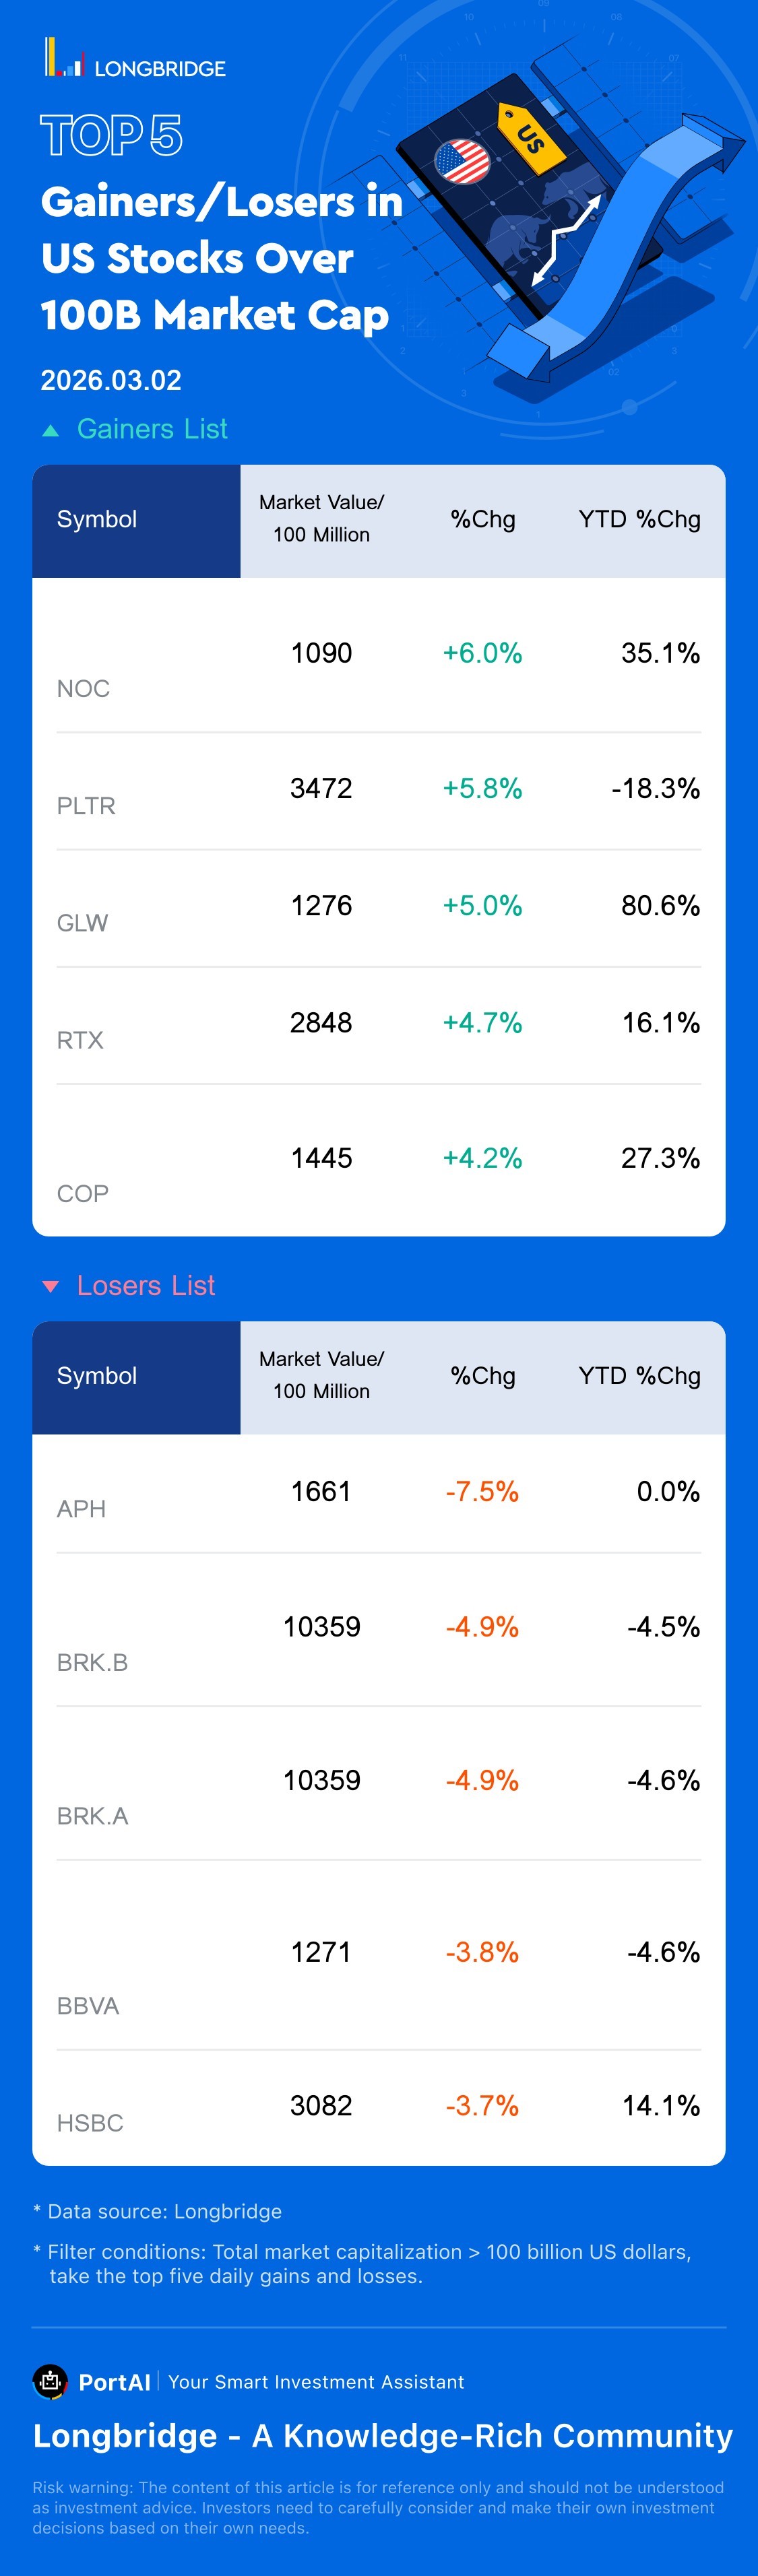Select the GLW ticker symbol
Image resolution: width=758 pixels, height=2576 pixels.
click(x=82, y=922)
